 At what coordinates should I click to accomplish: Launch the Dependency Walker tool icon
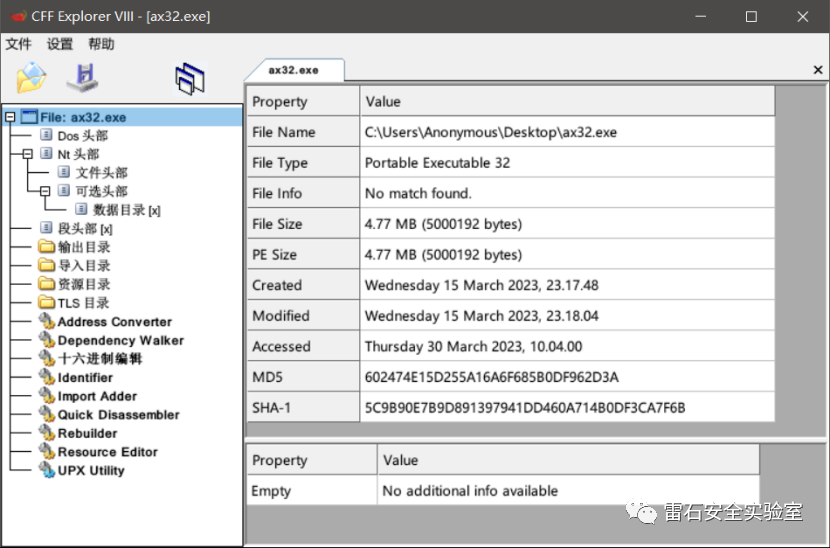click(x=47, y=339)
